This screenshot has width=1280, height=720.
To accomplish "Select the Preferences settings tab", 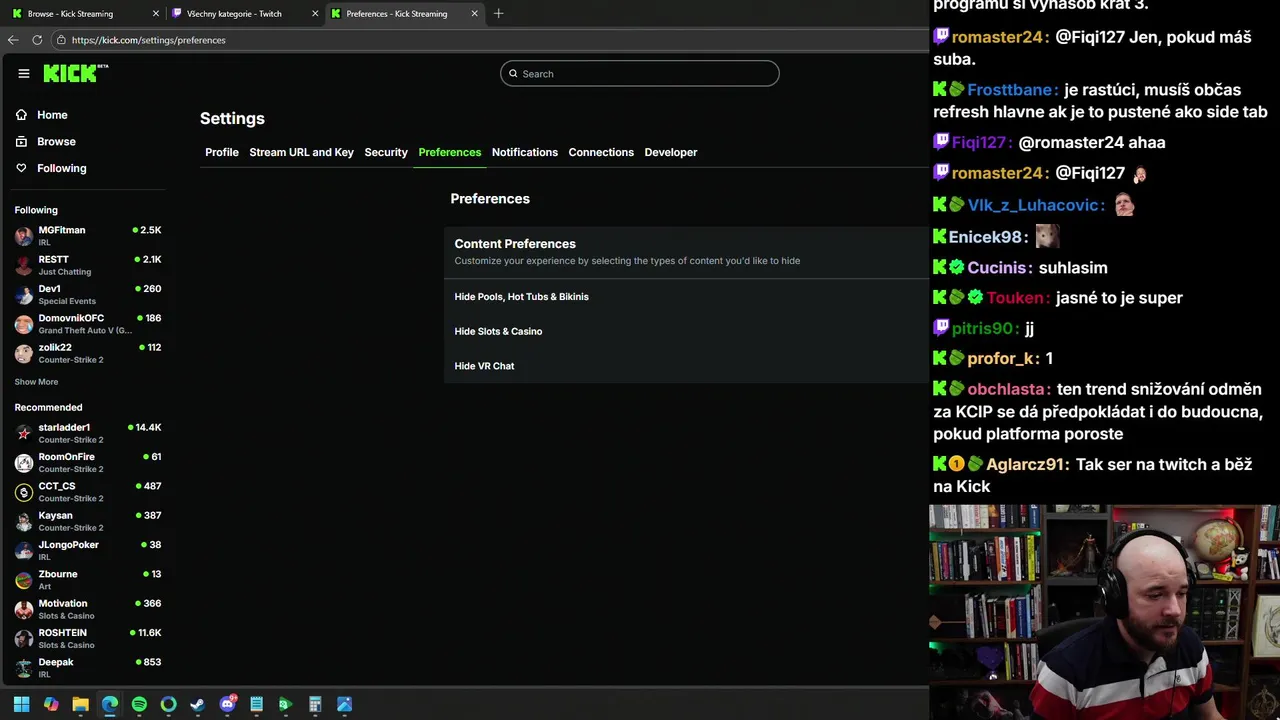I will (450, 152).
